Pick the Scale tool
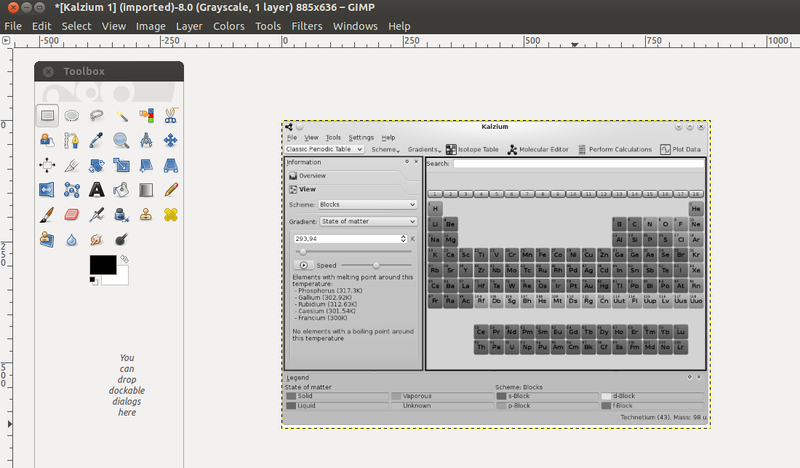 pos(121,165)
